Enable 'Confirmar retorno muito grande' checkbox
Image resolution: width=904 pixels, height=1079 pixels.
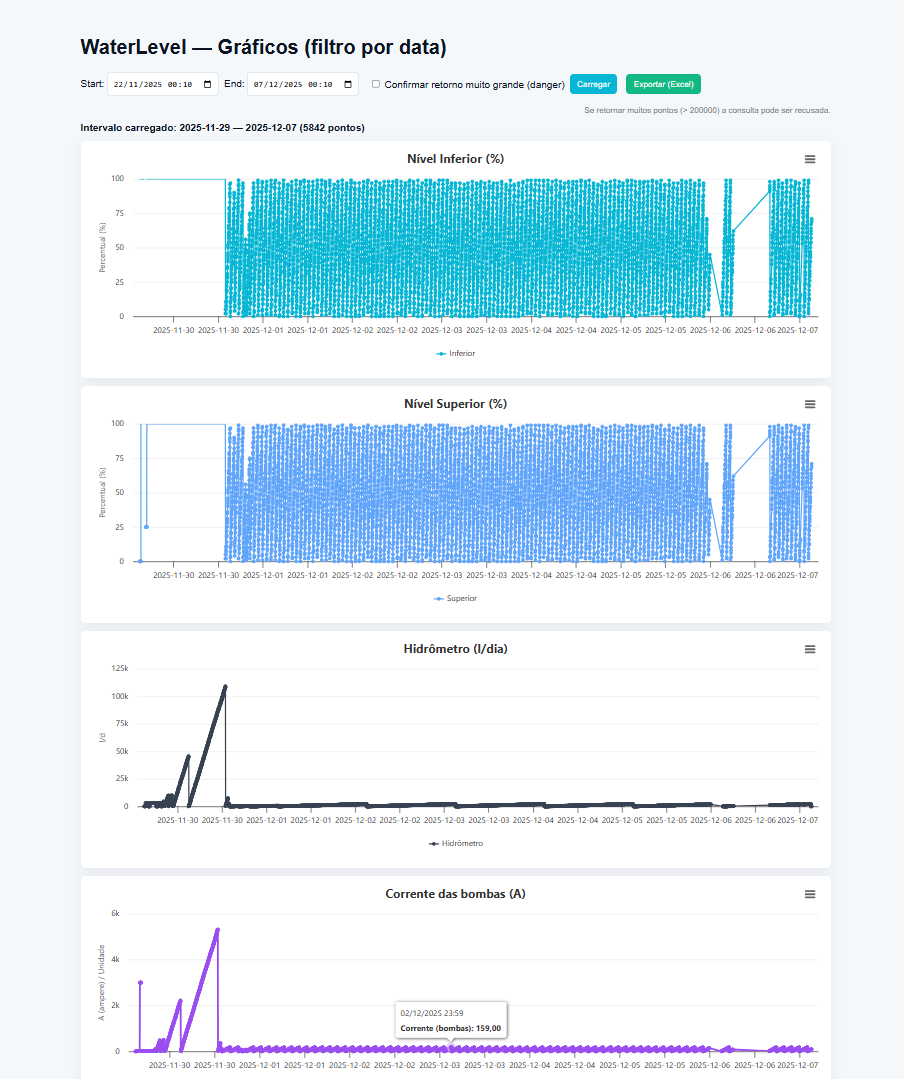[376, 85]
